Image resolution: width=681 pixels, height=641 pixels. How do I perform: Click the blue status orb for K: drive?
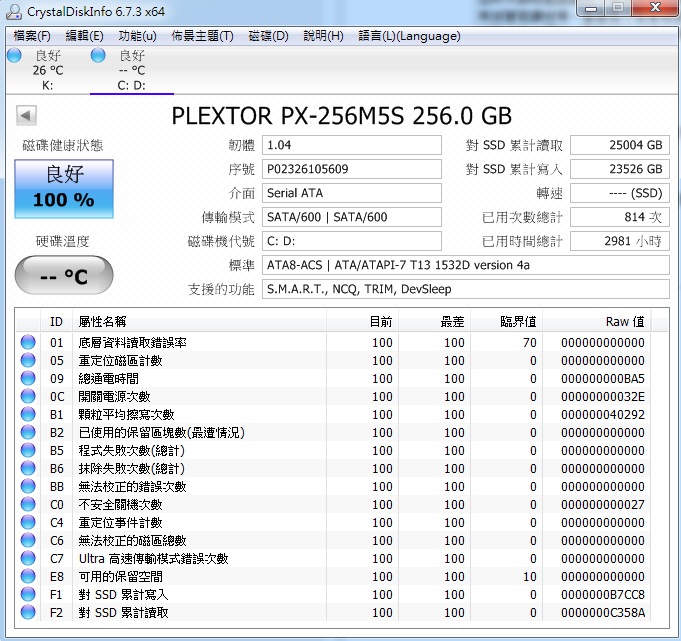(14, 55)
